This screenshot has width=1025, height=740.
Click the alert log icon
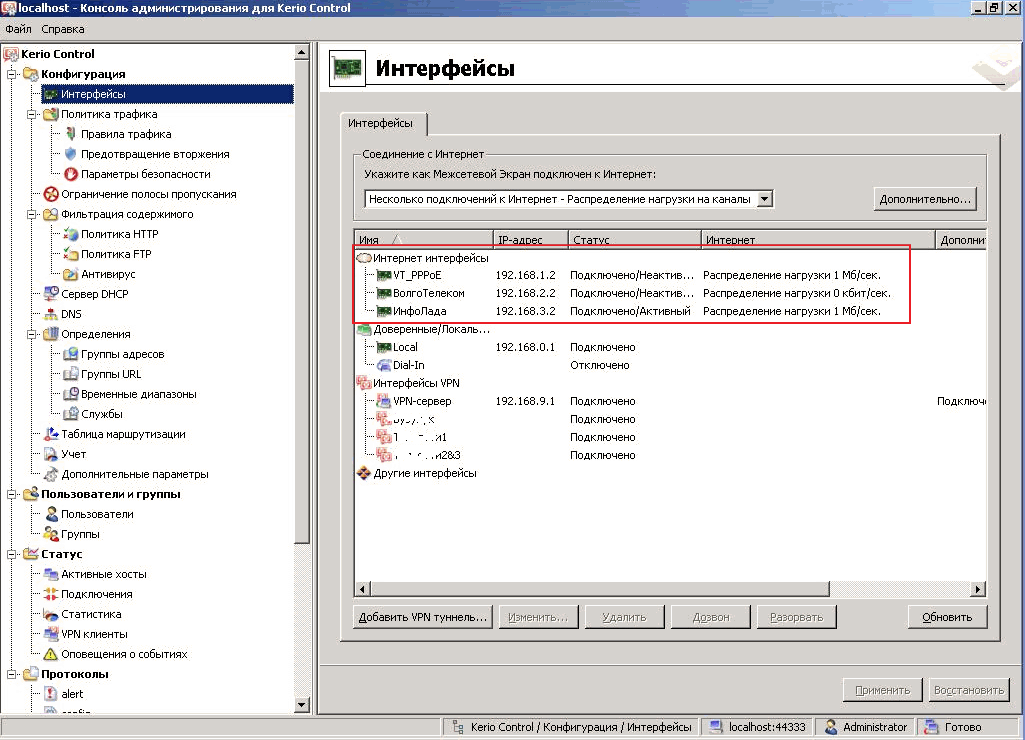point(51,694)
